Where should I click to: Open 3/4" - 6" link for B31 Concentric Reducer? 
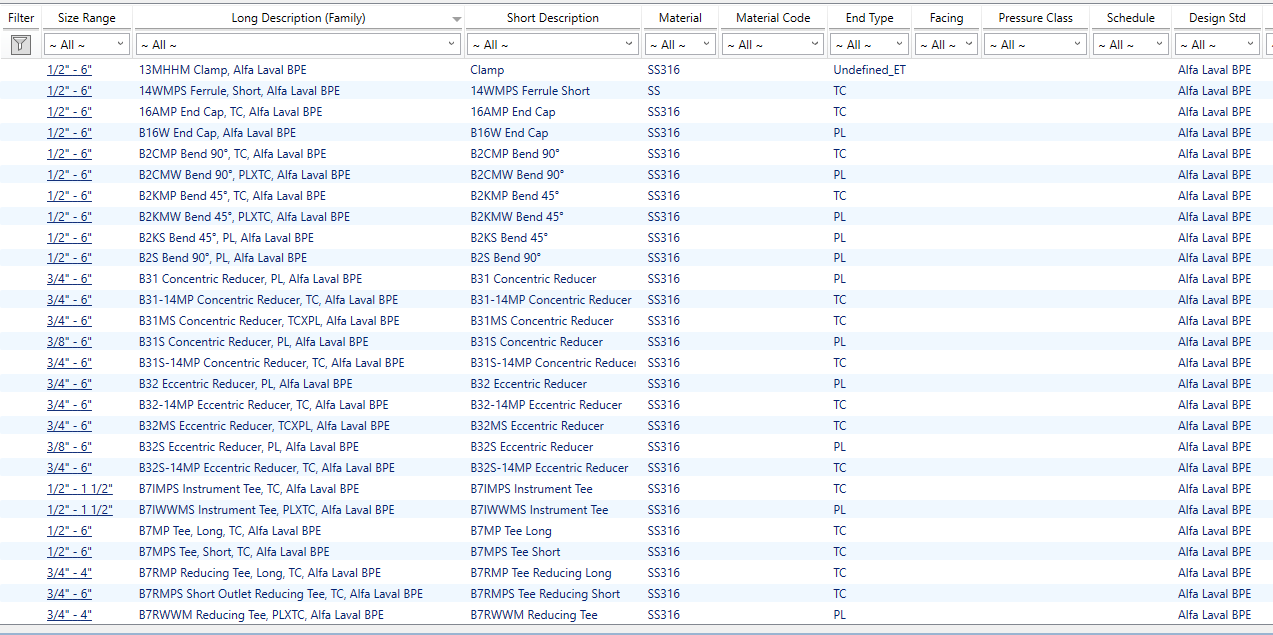pyautogui.click(x=69, y=279)
